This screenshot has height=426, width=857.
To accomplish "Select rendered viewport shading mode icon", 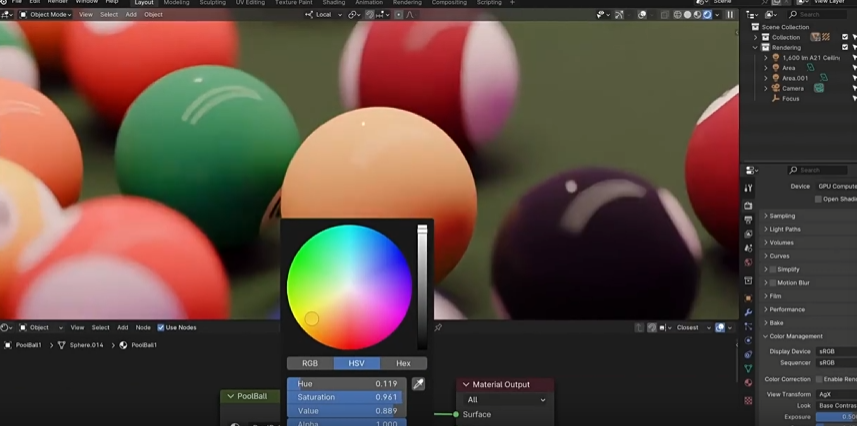I will click(708, 15).
